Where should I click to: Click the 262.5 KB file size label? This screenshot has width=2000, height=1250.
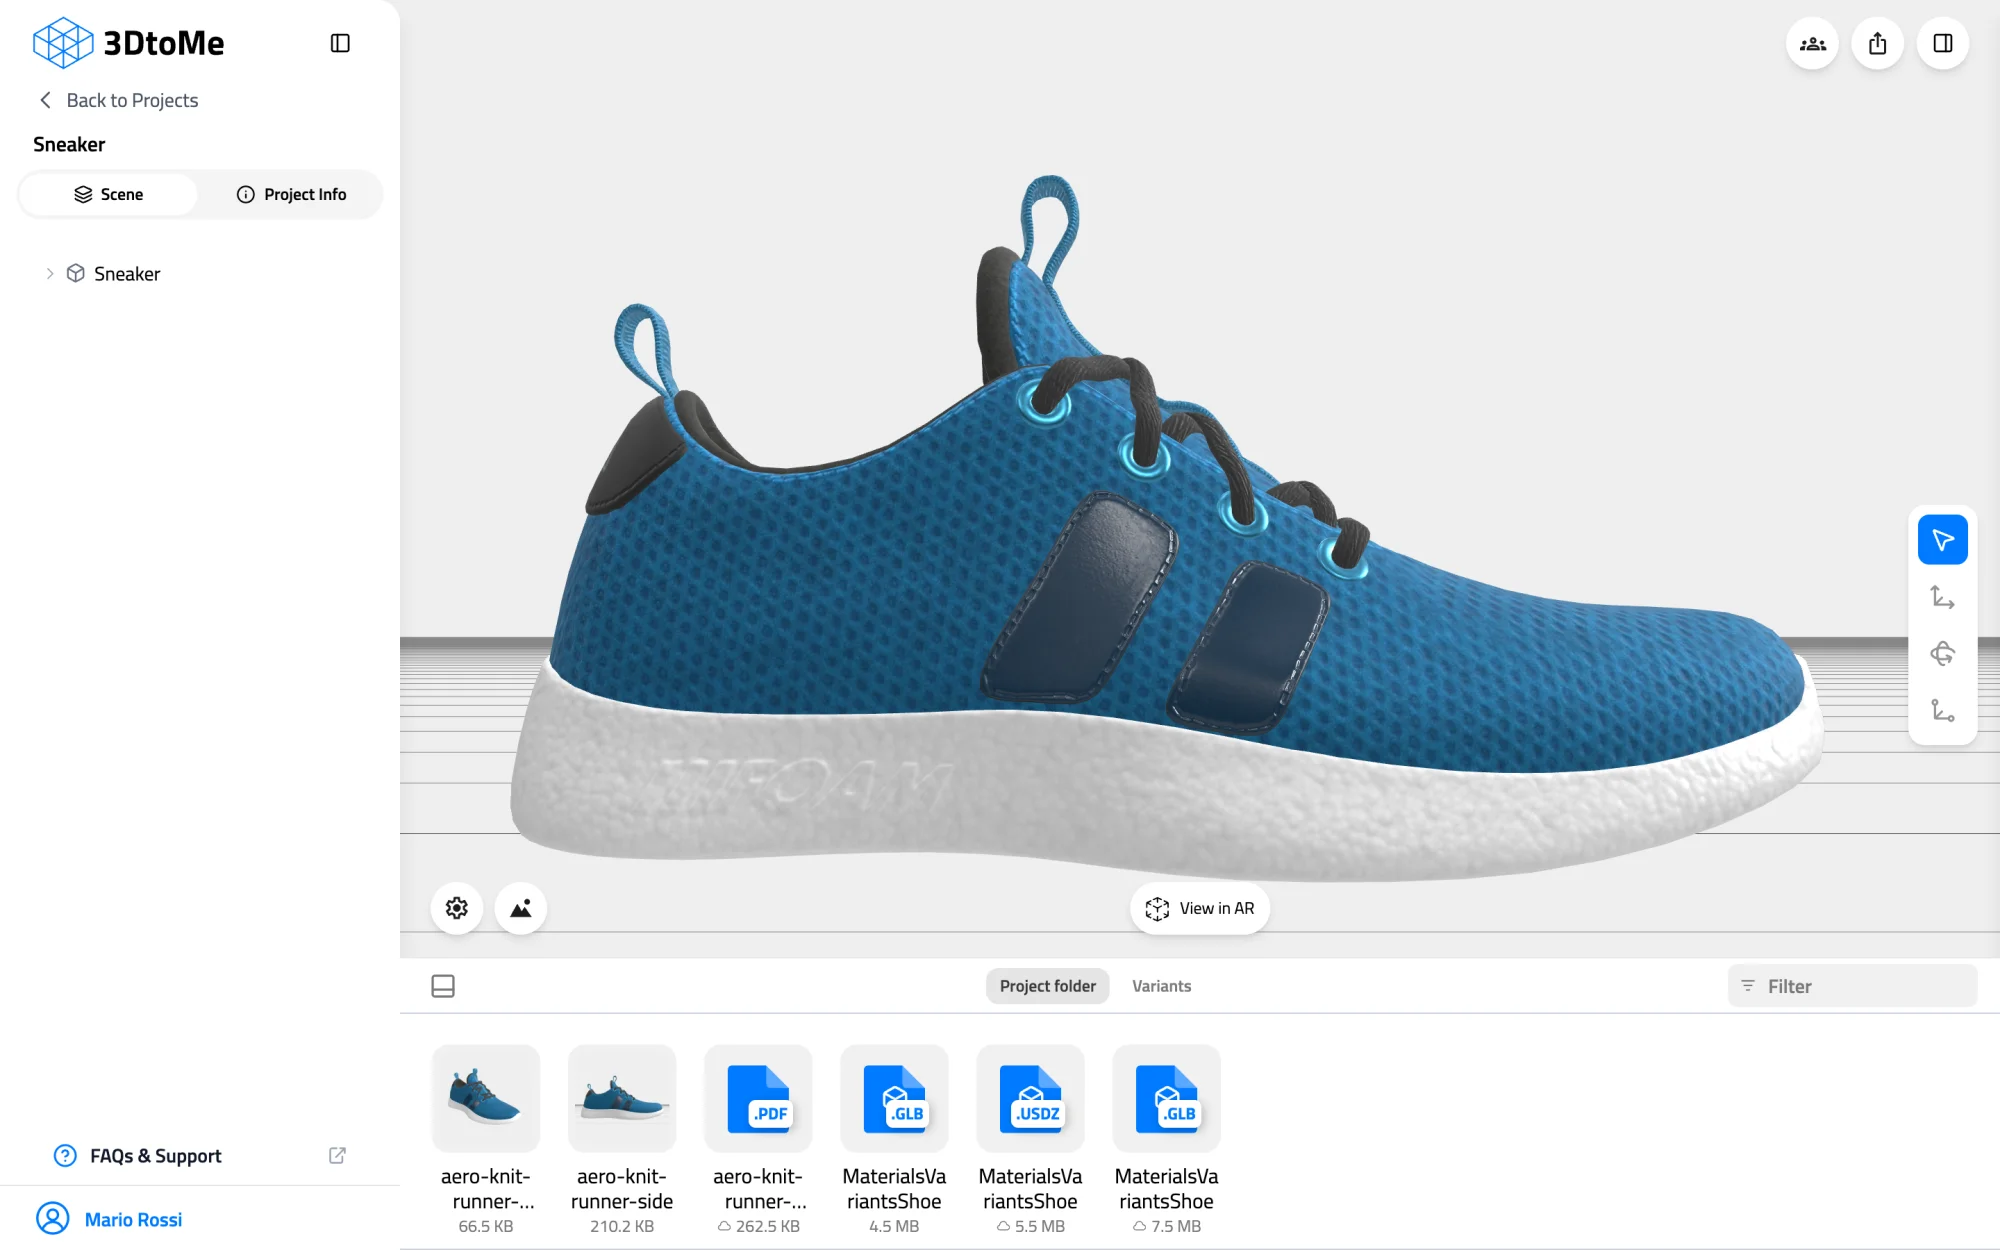[767, 1226]
